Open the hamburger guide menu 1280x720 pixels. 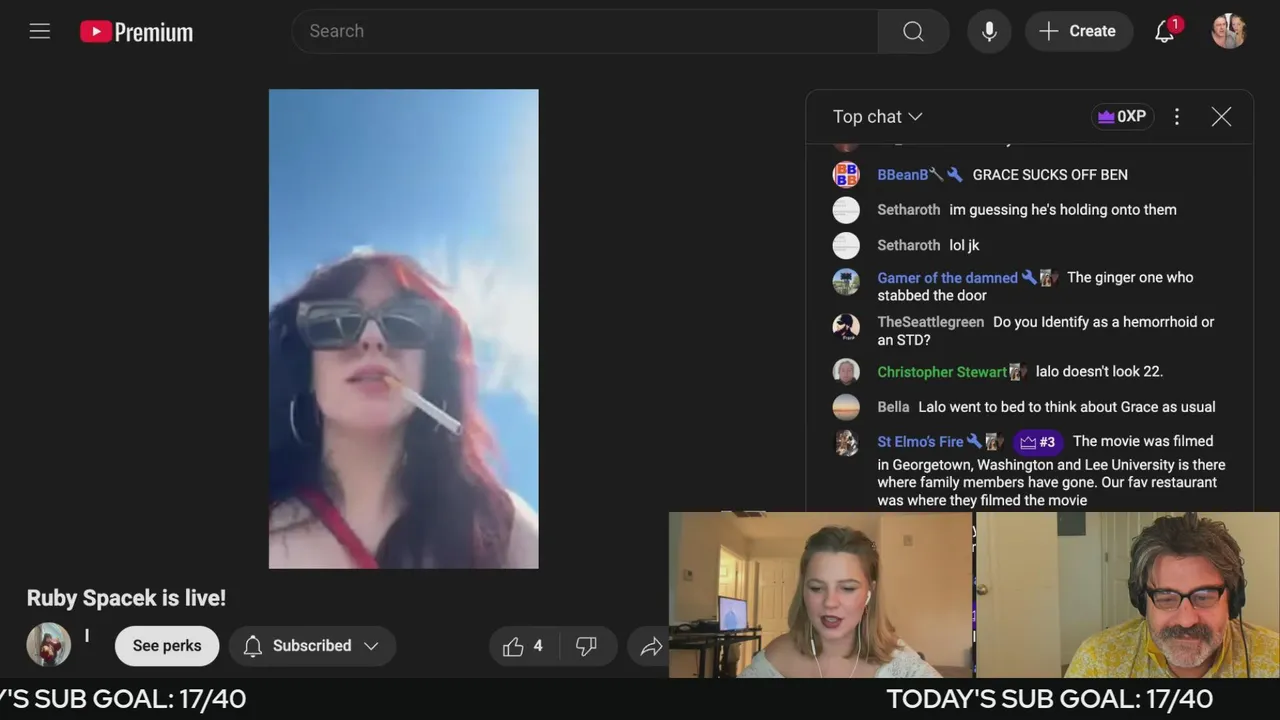point(40,31)
